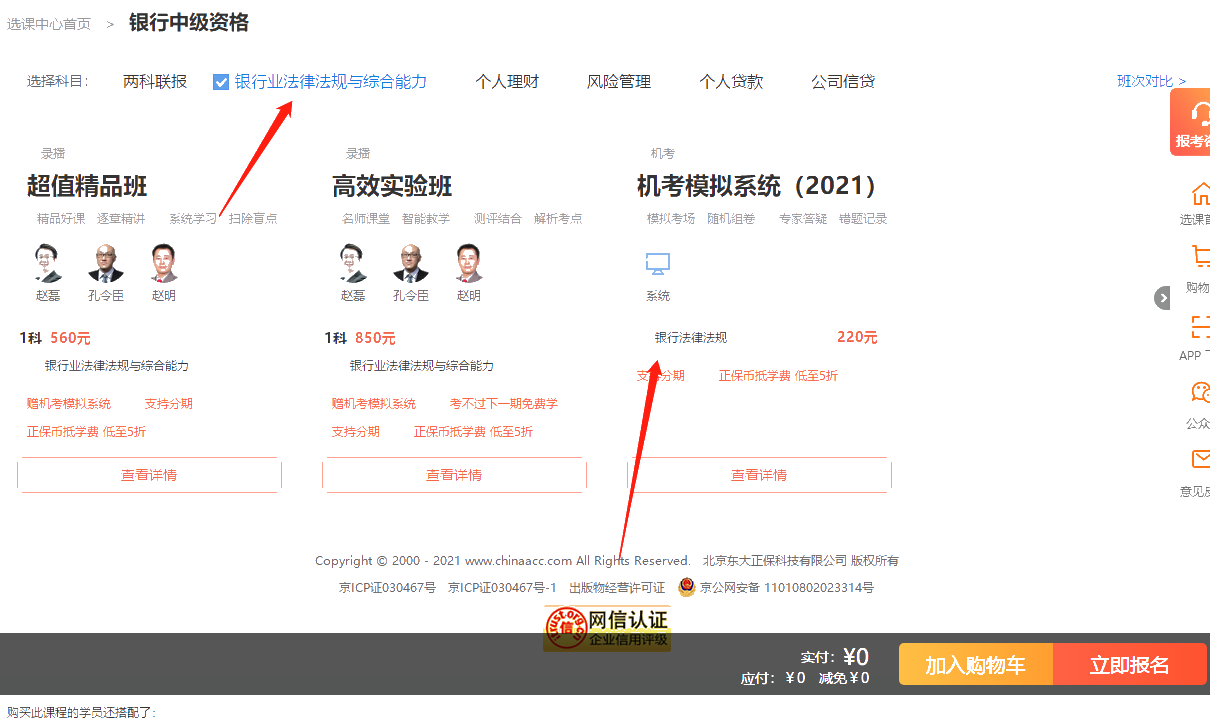The height and width of the screenshot is (721, 1210).
Task: Switch to the 公司信贷 subject tab
Action: coord(844,81)
